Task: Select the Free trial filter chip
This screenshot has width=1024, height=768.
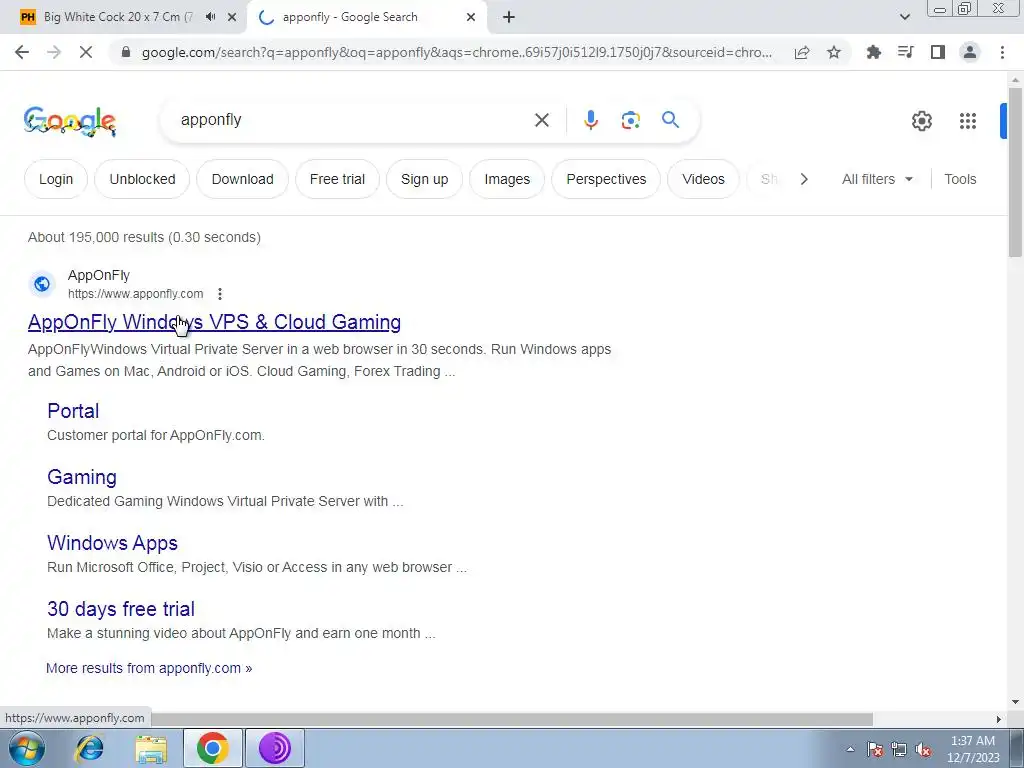Action: pyautogui.click(x=337, y=179)
